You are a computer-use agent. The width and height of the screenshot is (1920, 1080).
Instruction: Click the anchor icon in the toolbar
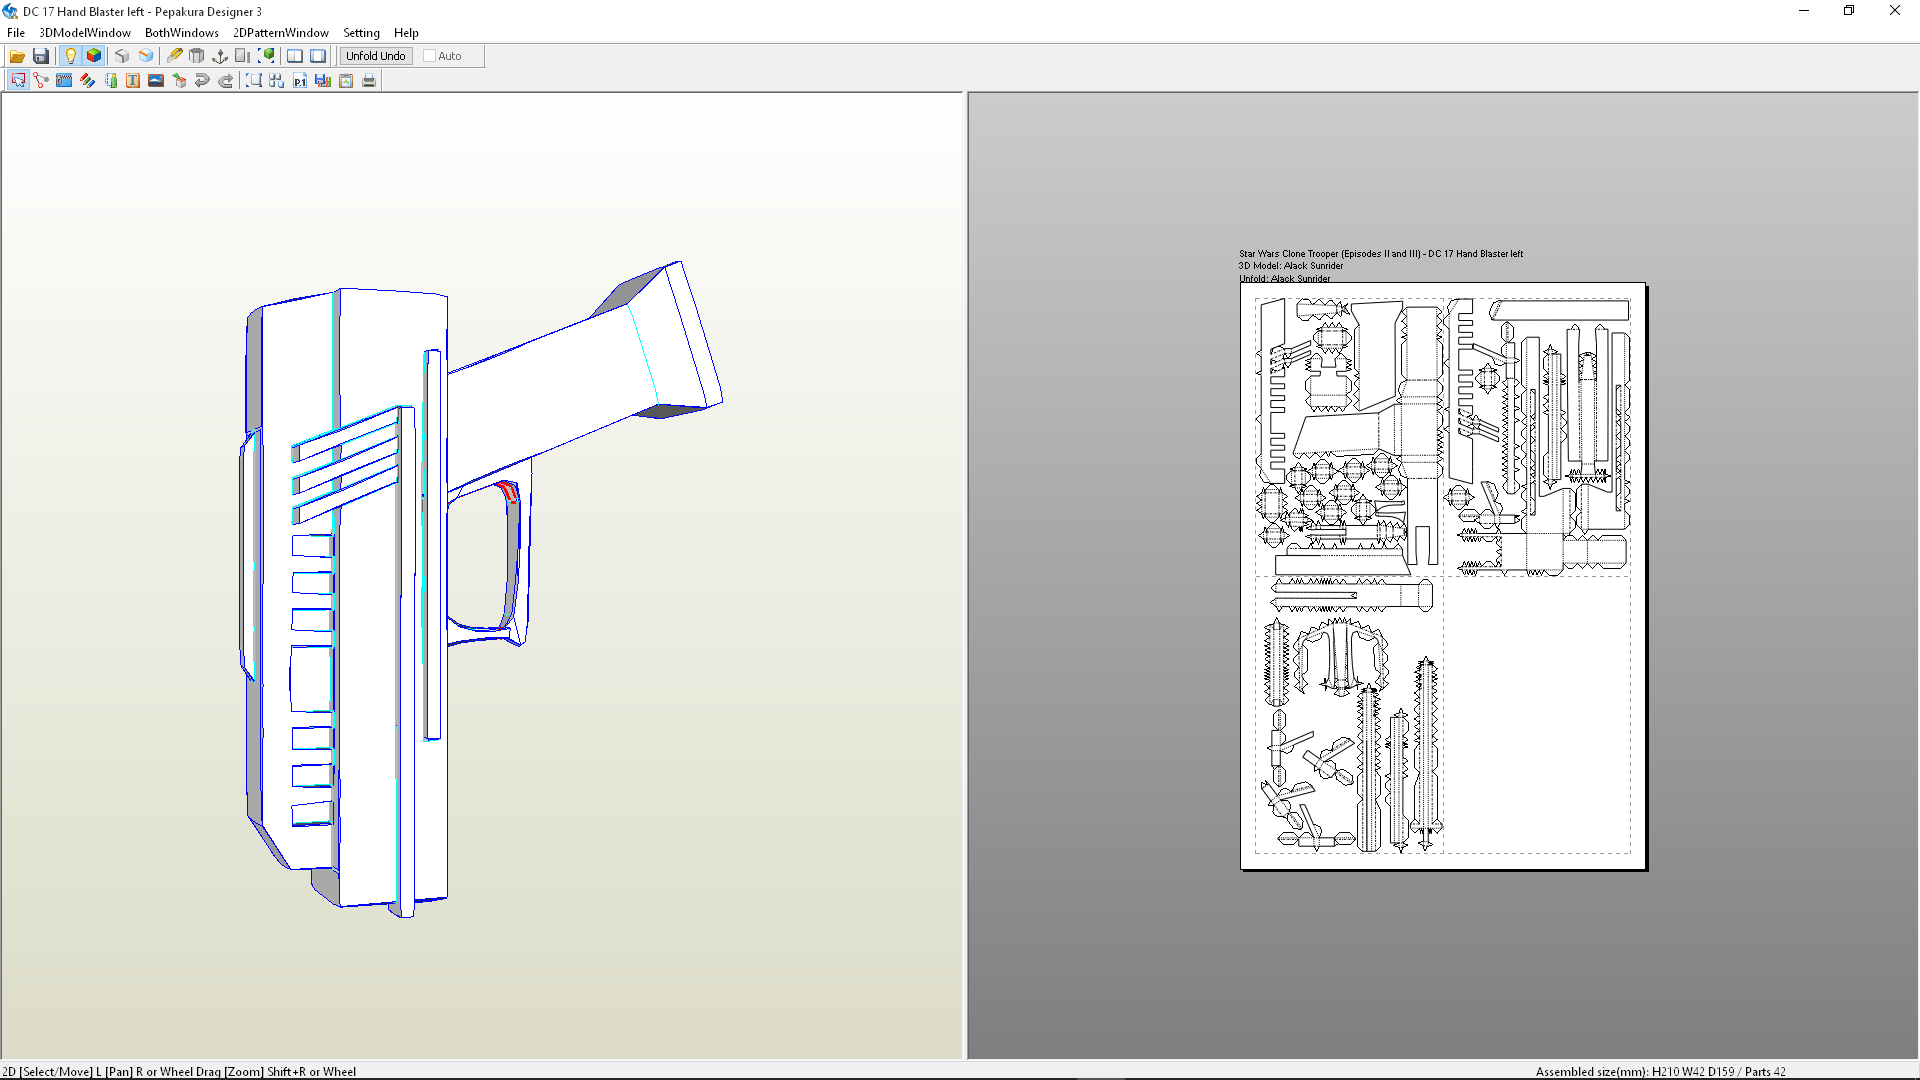pos(220,56)
